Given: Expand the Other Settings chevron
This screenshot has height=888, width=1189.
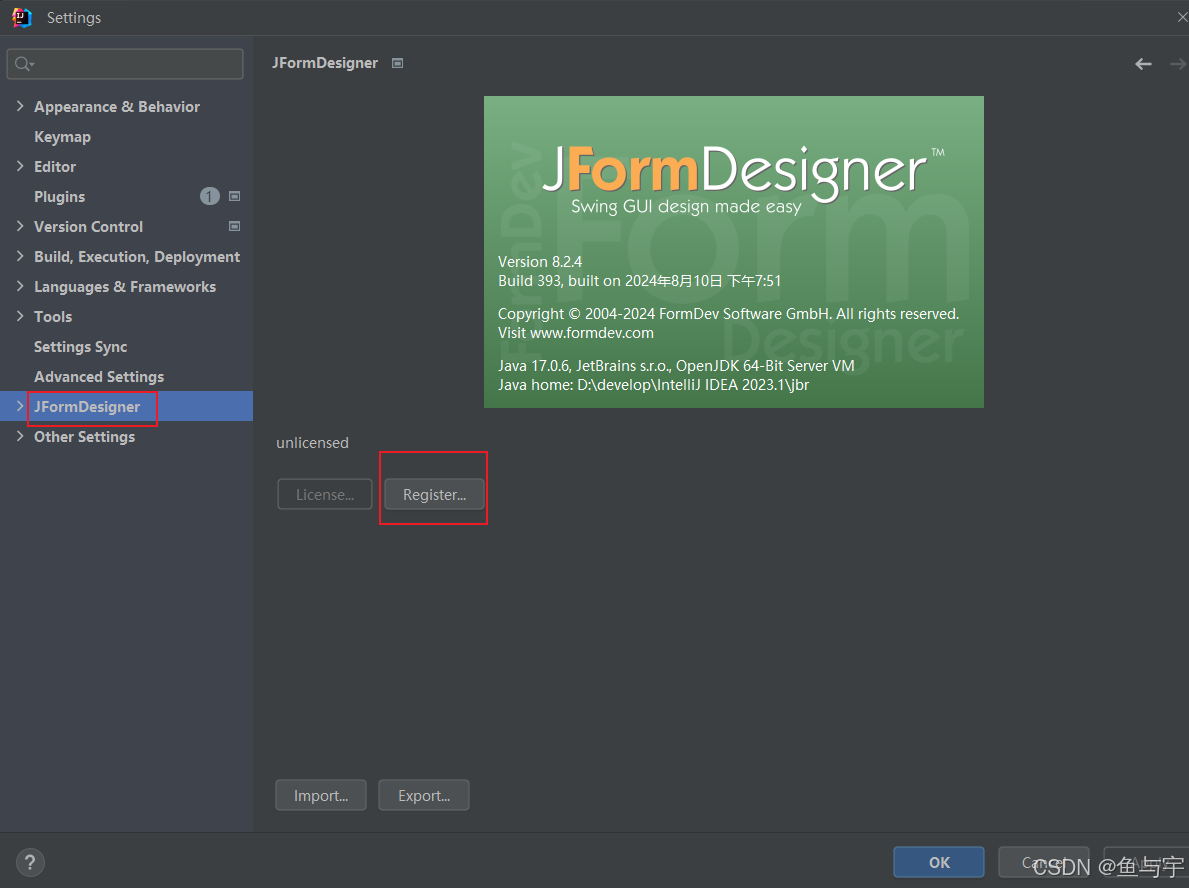Looking at the screenshot, I should [x=20, y=436].
